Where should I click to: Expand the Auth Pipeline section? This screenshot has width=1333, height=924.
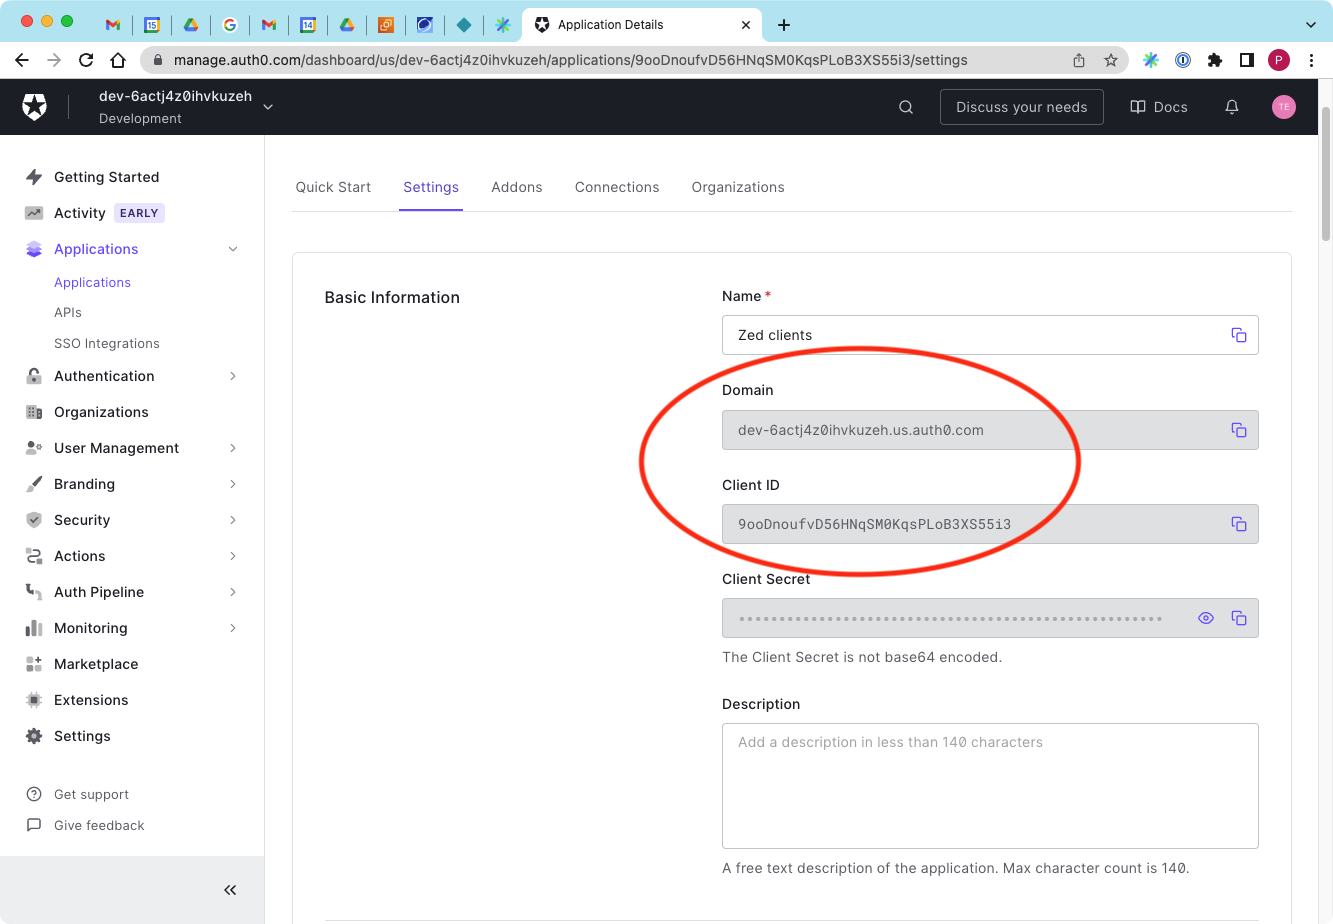click(x=233, y=592)
